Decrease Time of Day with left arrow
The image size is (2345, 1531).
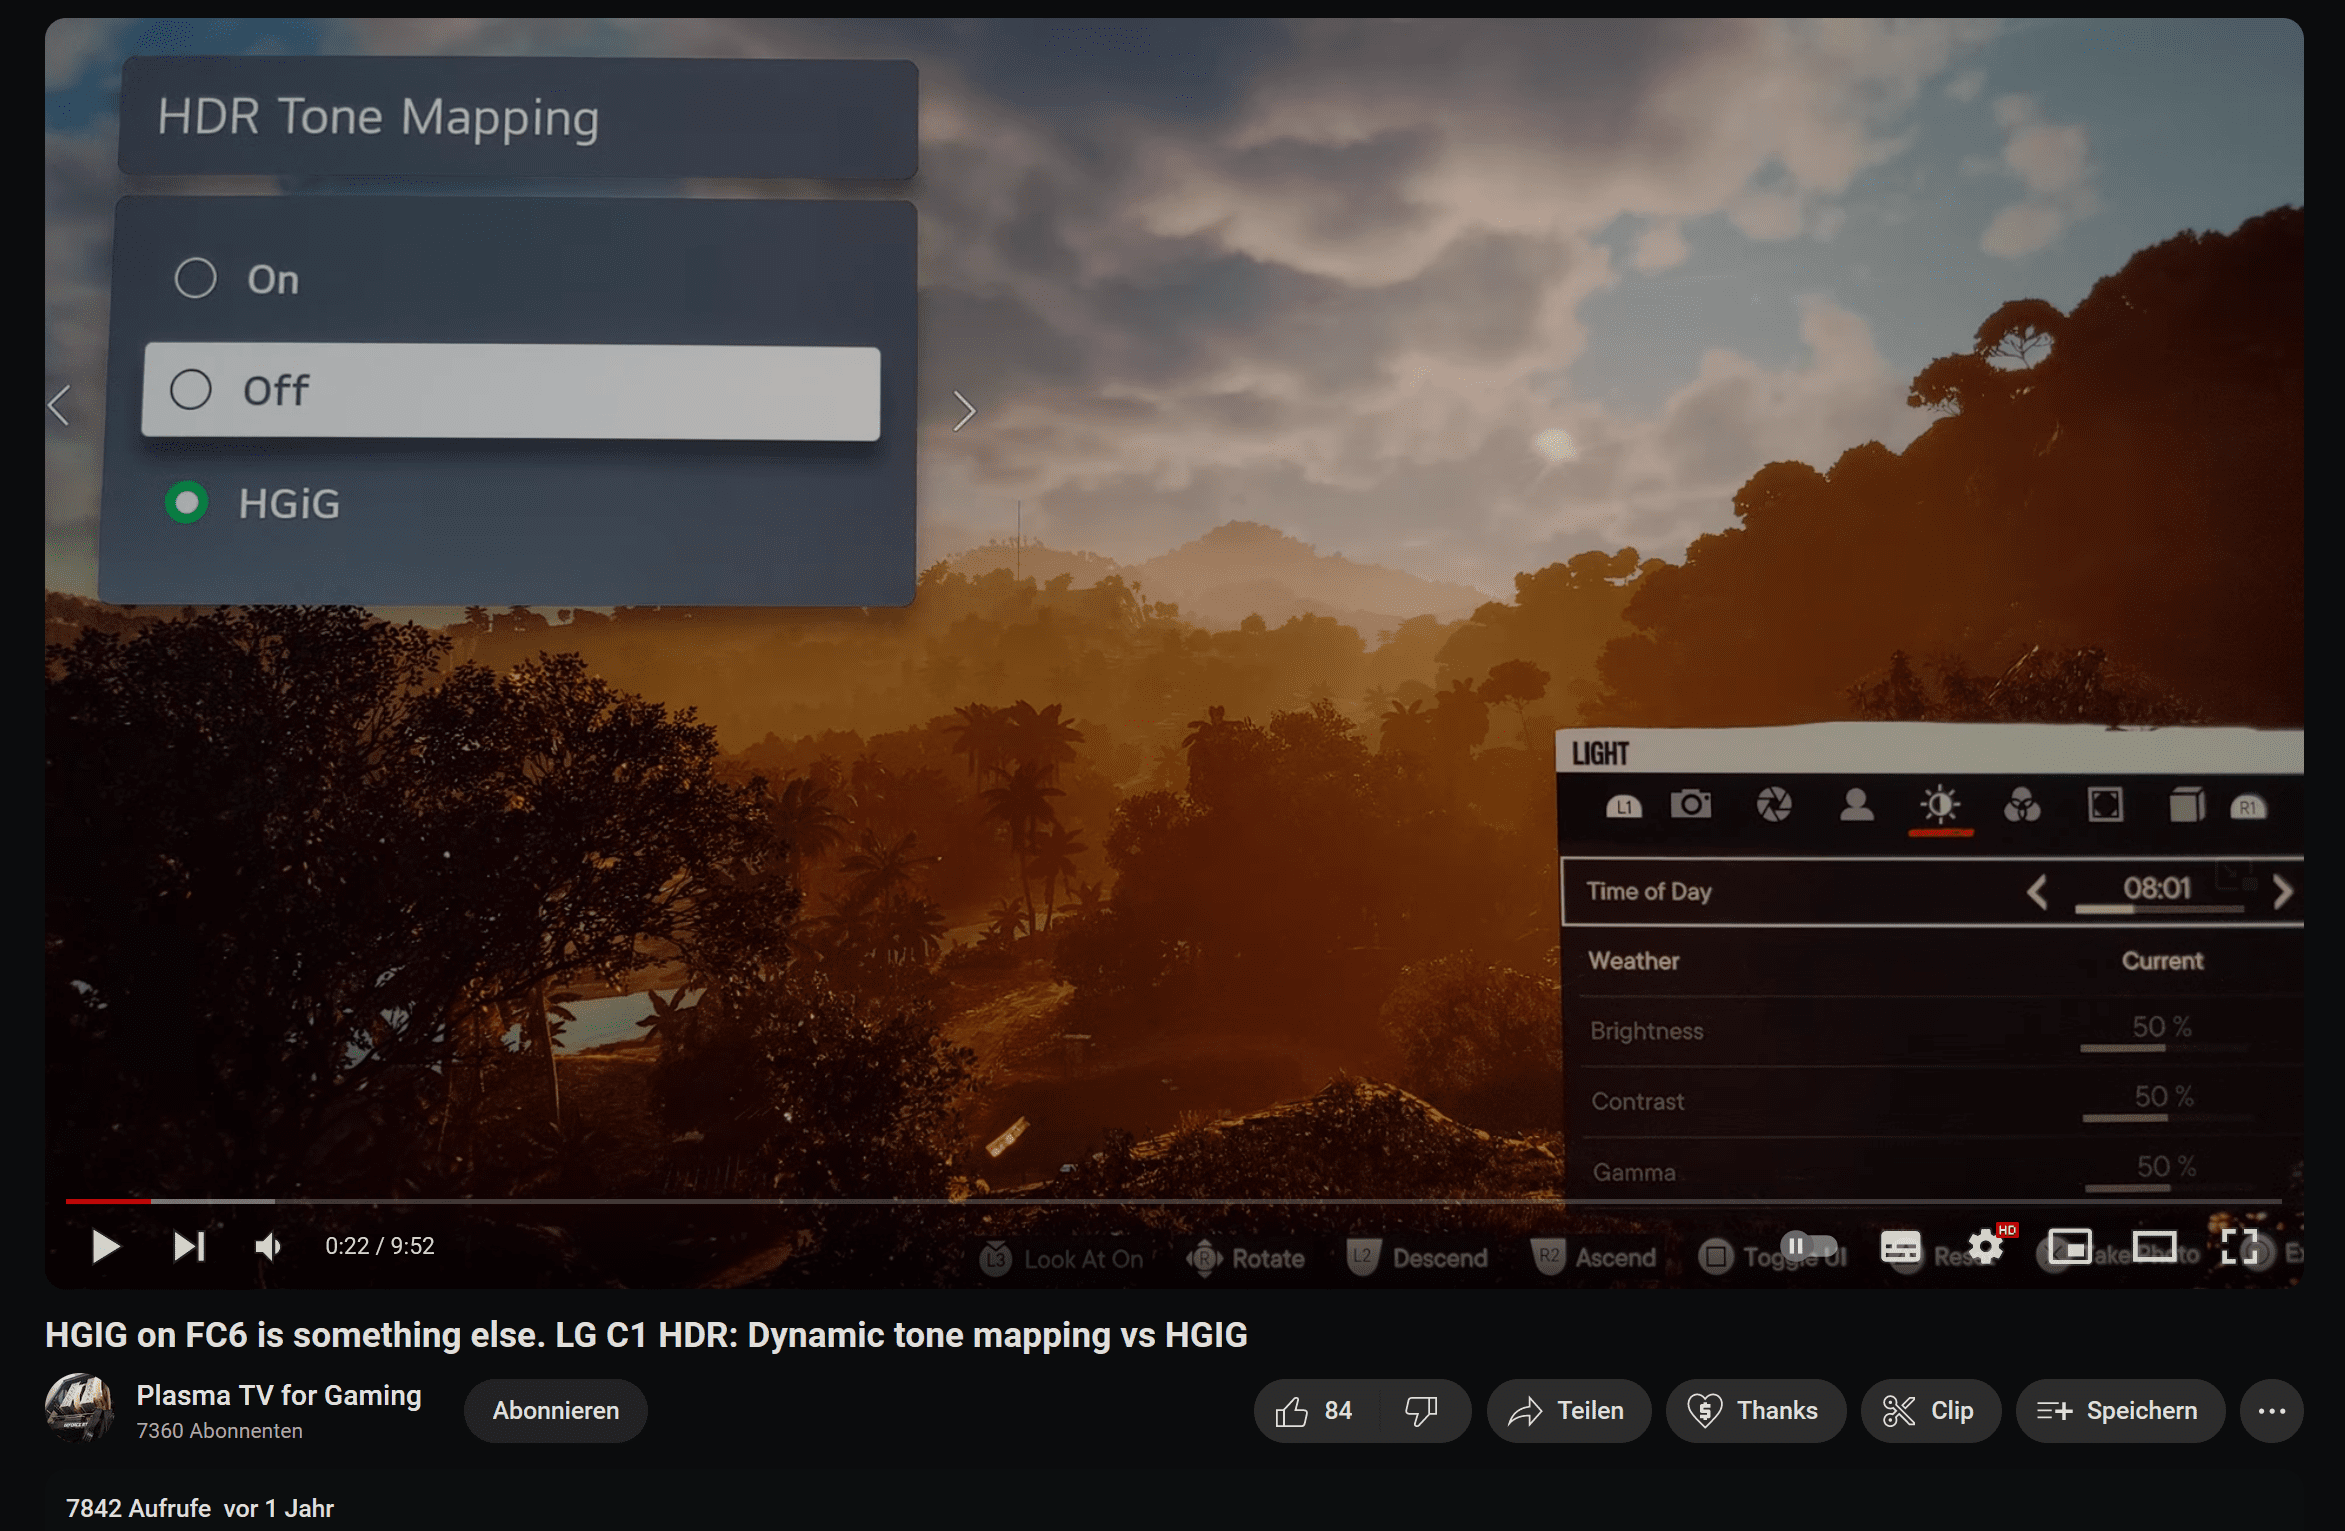click(2037, 891)
